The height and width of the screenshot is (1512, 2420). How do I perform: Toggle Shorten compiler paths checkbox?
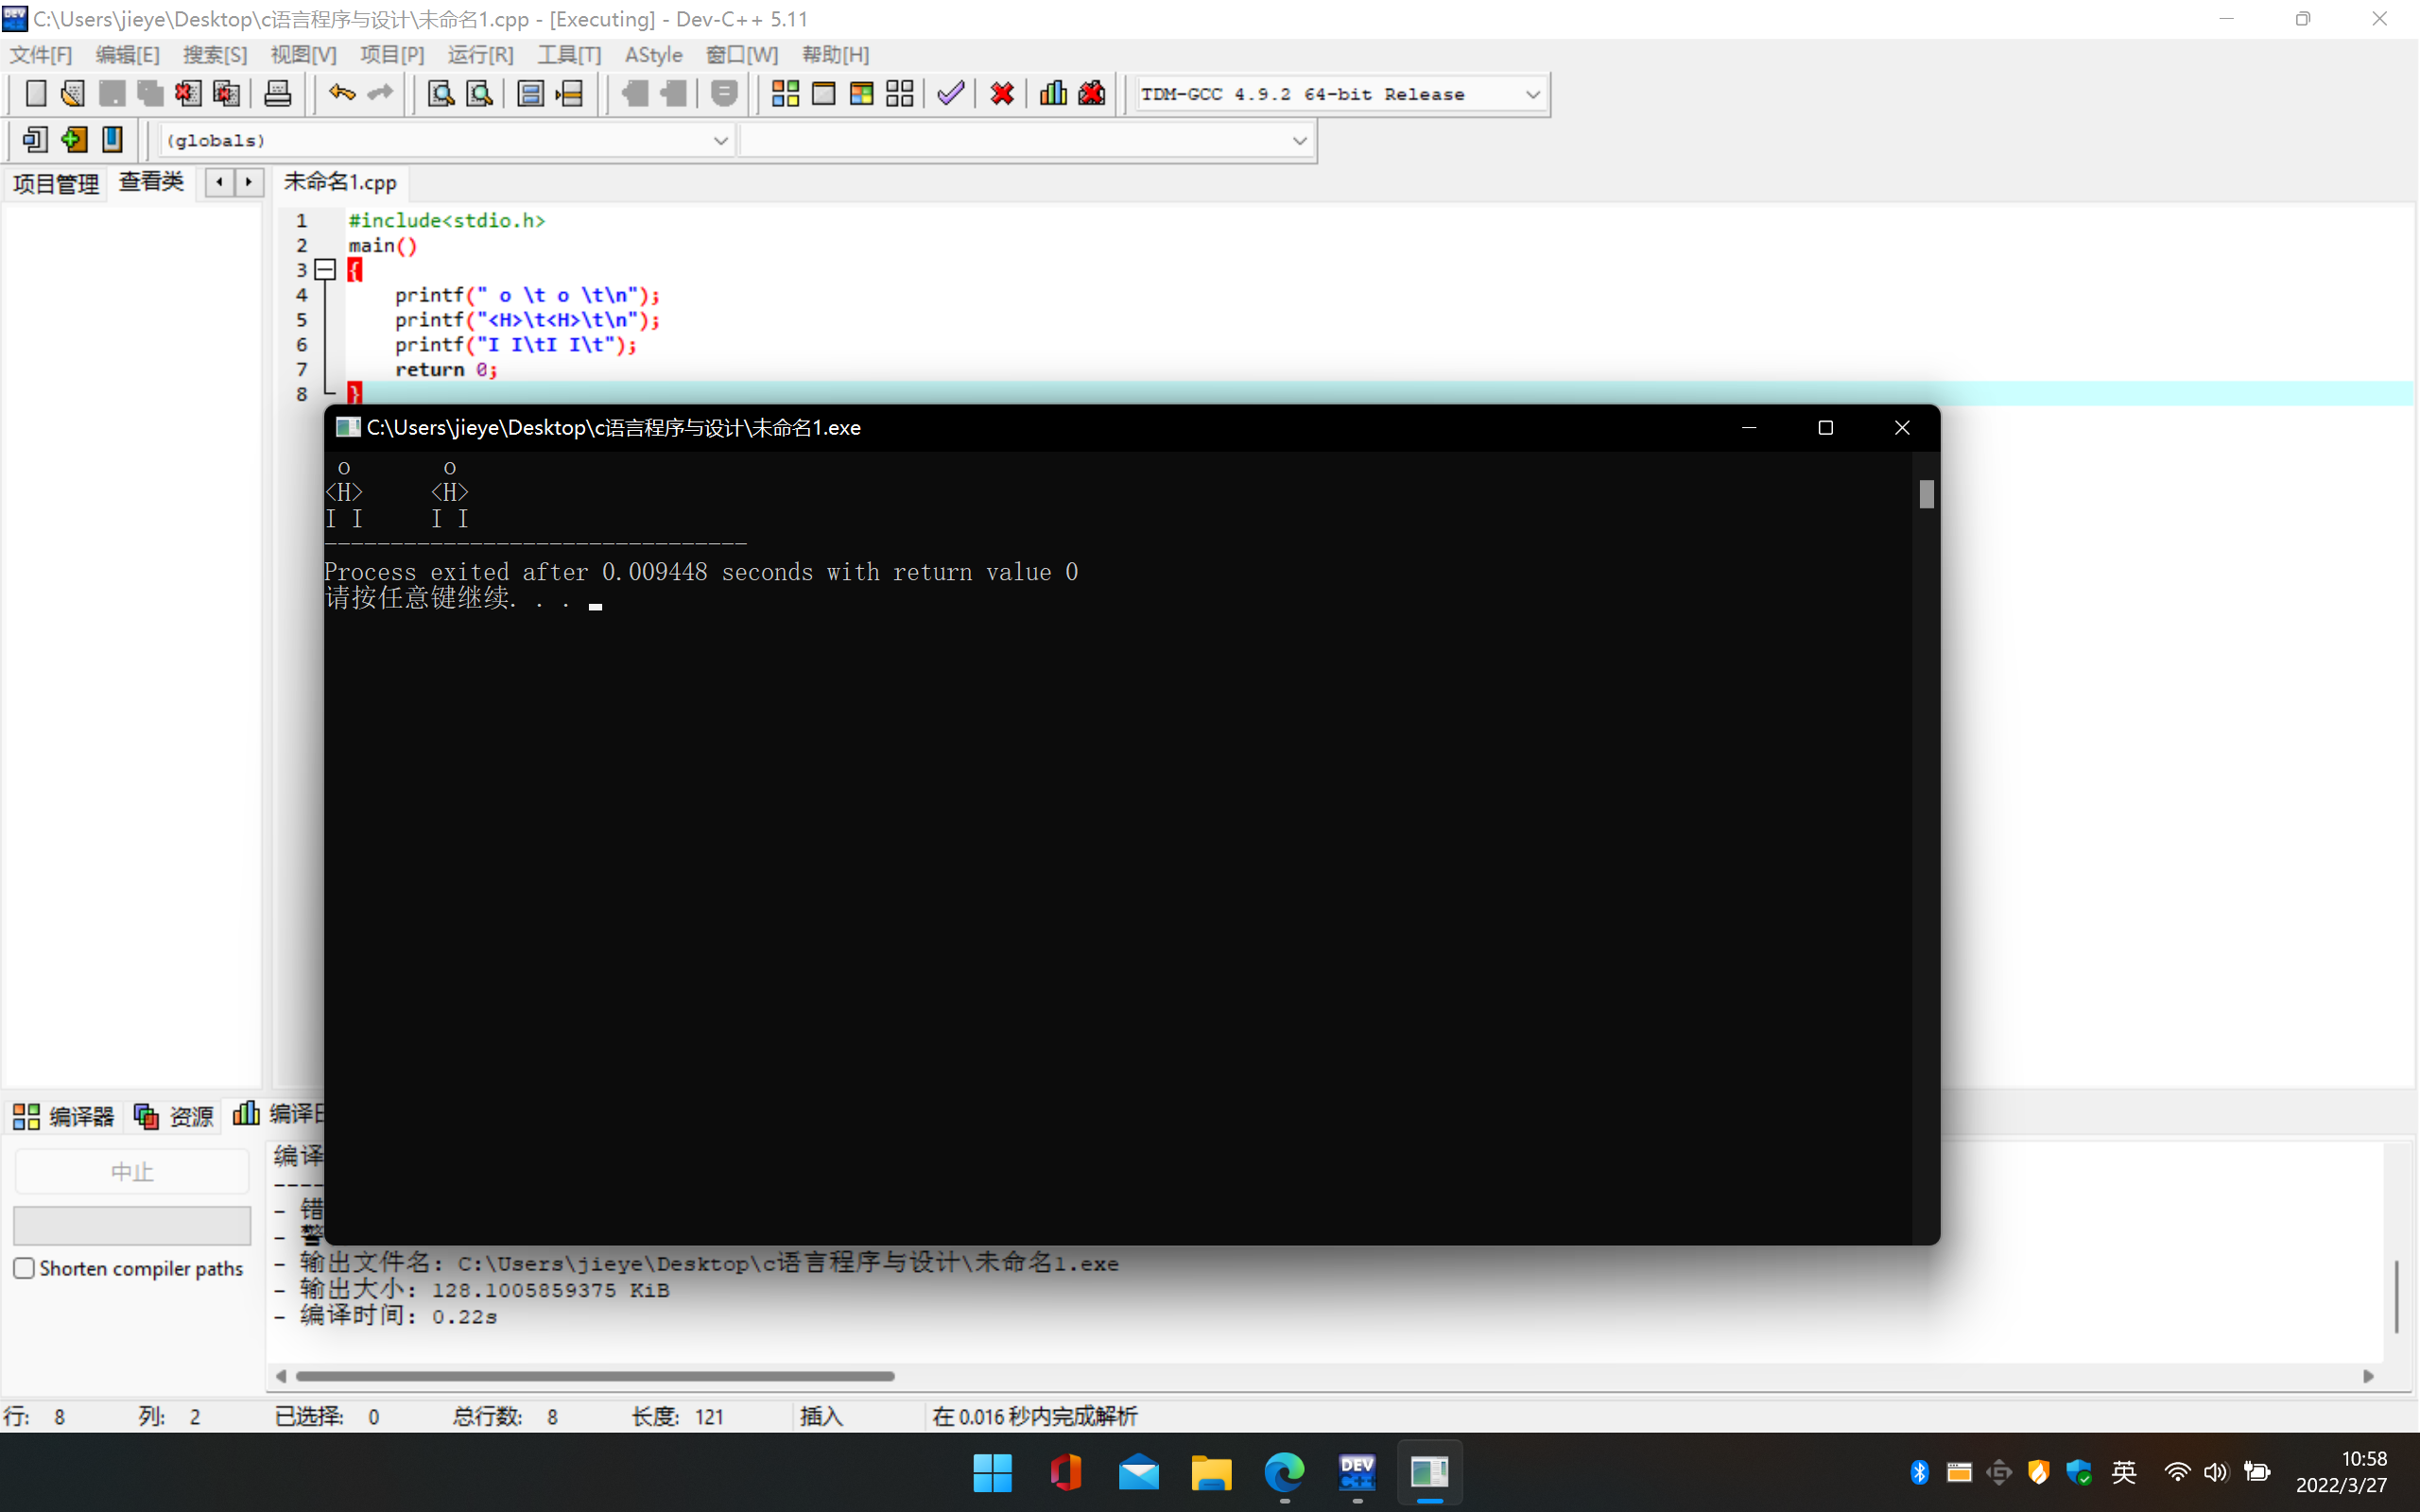[x=25, y=1268]
